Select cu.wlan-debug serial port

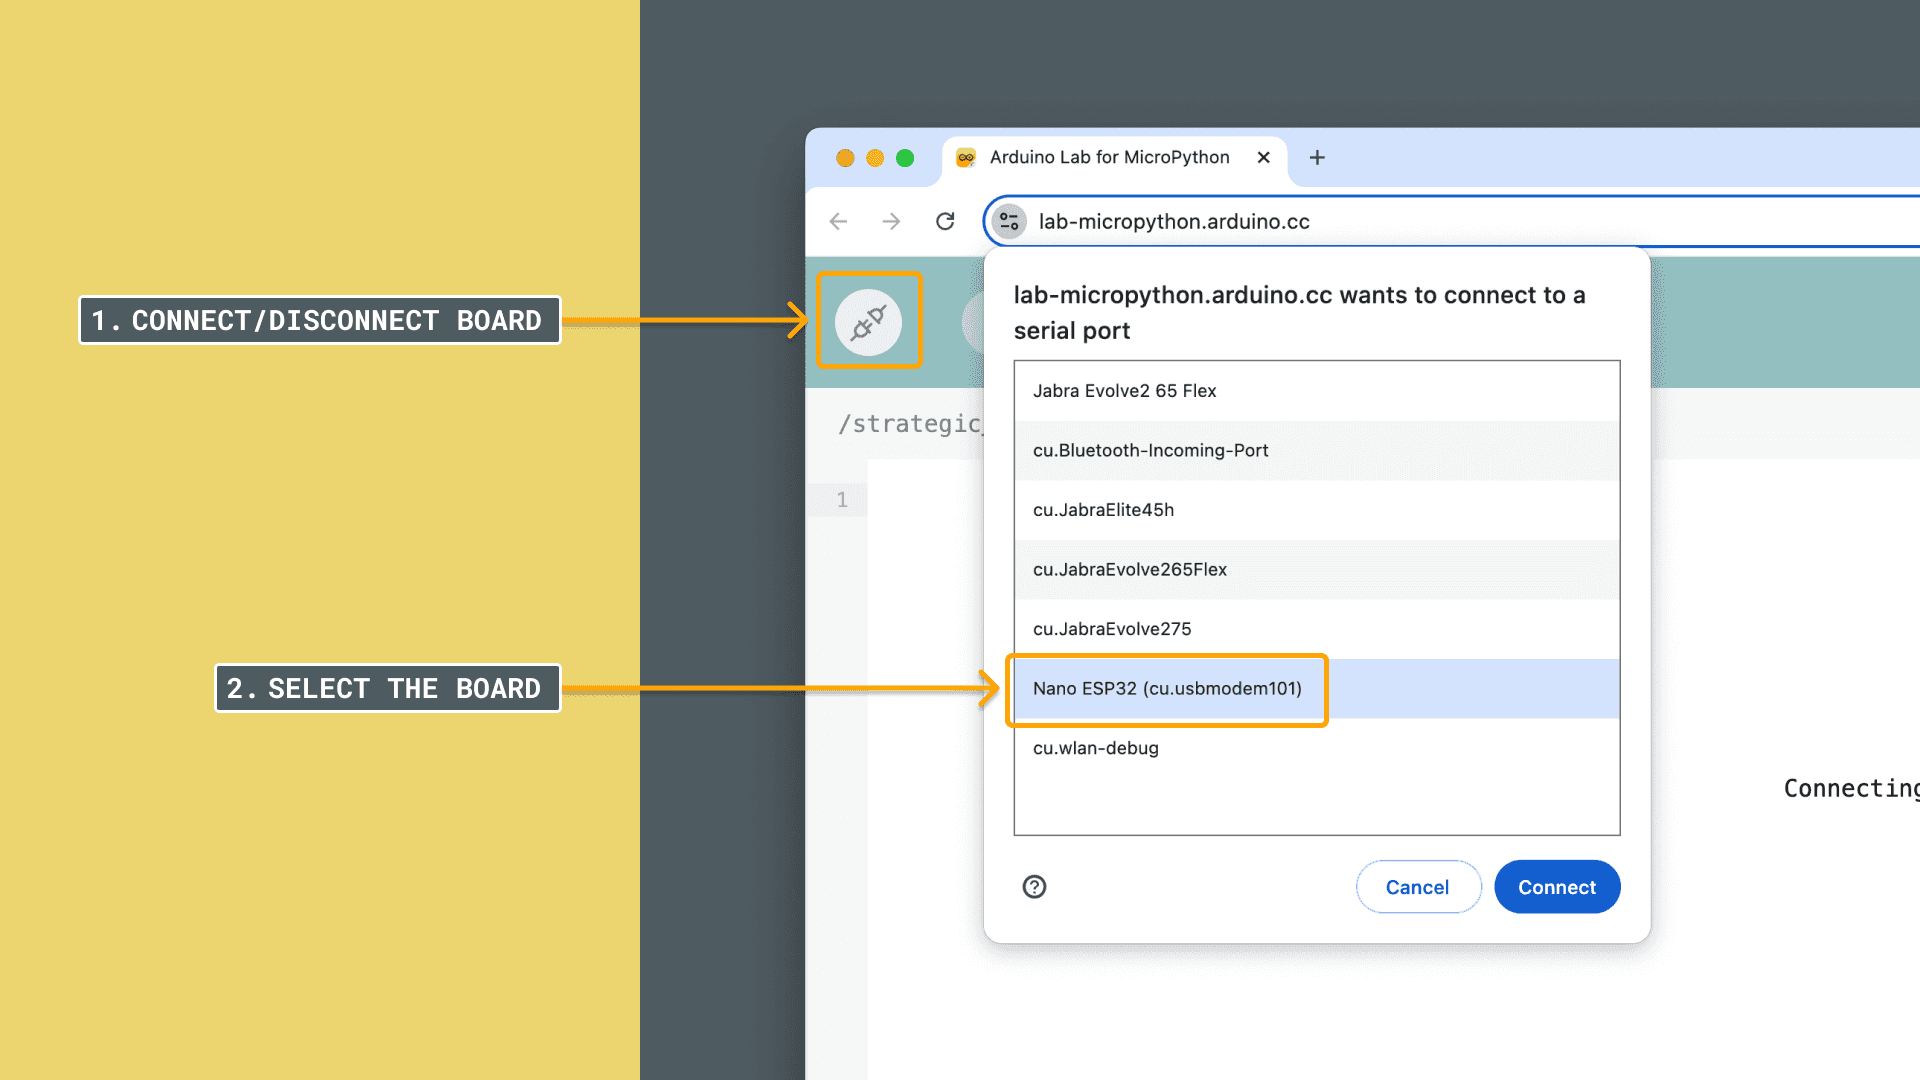[x=1095, y=748]
